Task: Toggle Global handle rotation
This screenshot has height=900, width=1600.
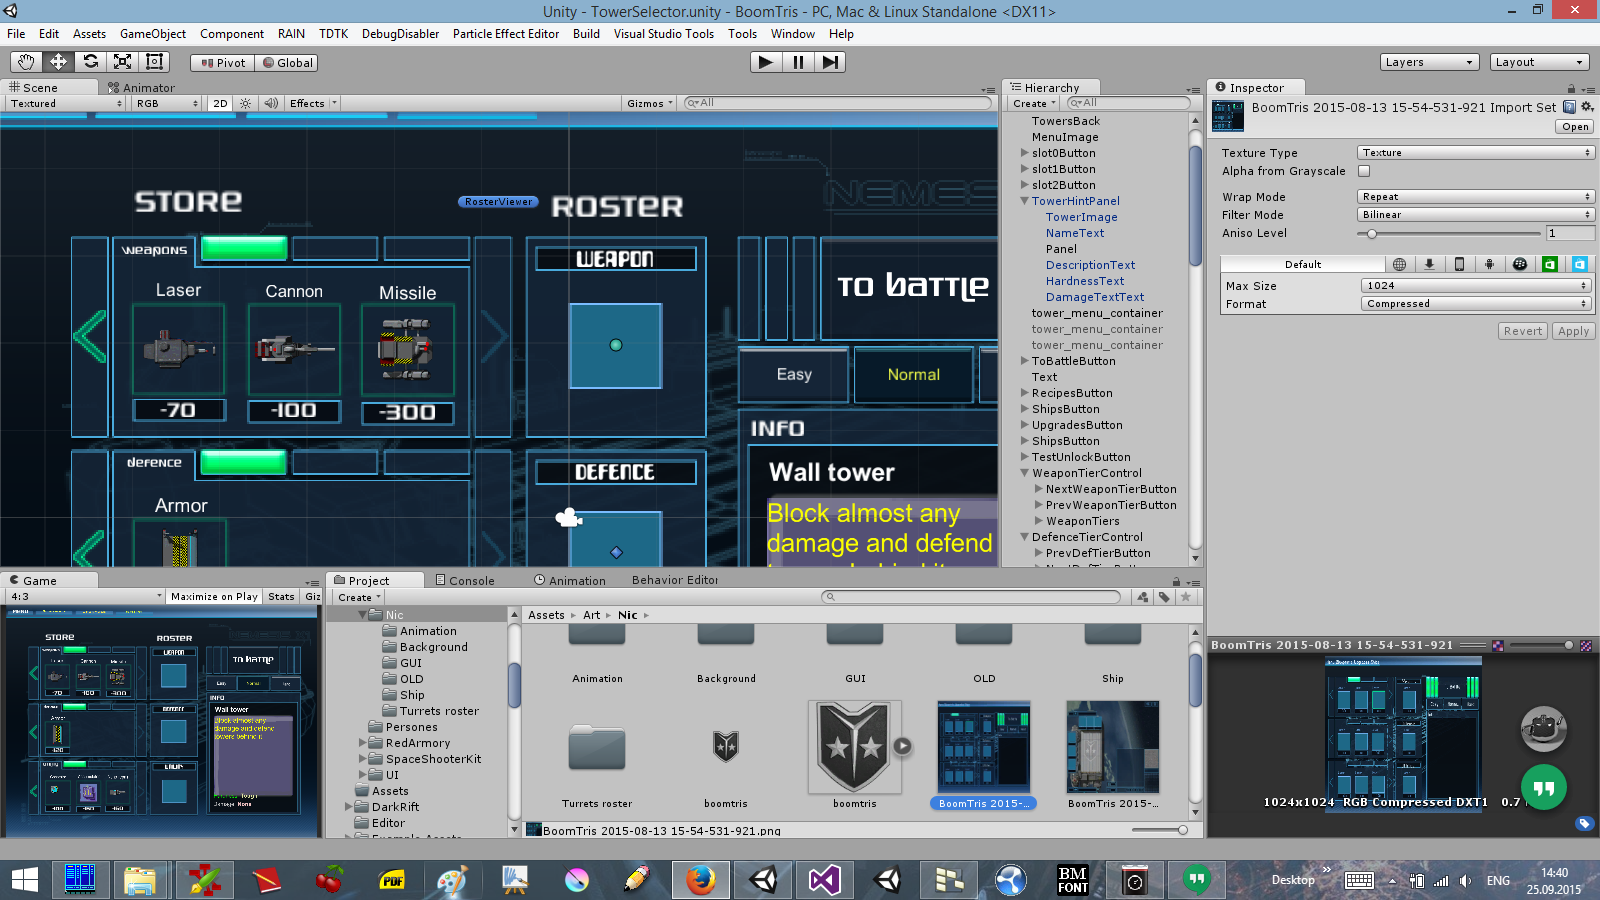Action: pos(287,62)
